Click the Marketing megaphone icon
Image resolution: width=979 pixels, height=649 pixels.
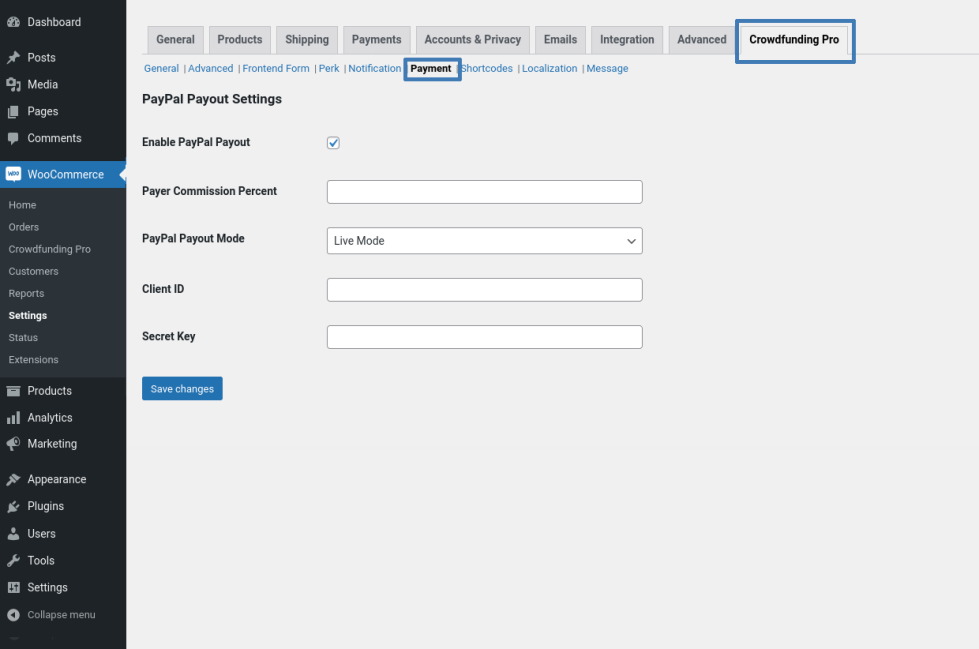pyautogui.click(x=13, y=444)
